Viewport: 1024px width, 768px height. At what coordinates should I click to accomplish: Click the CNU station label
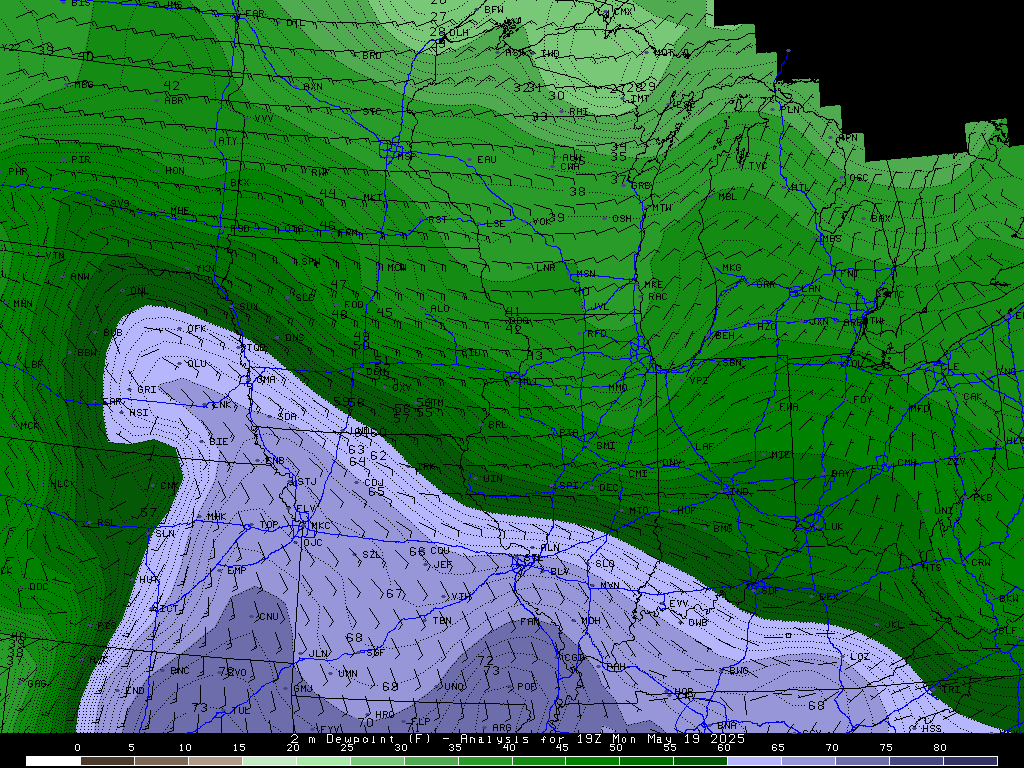(x=268, y=617)
